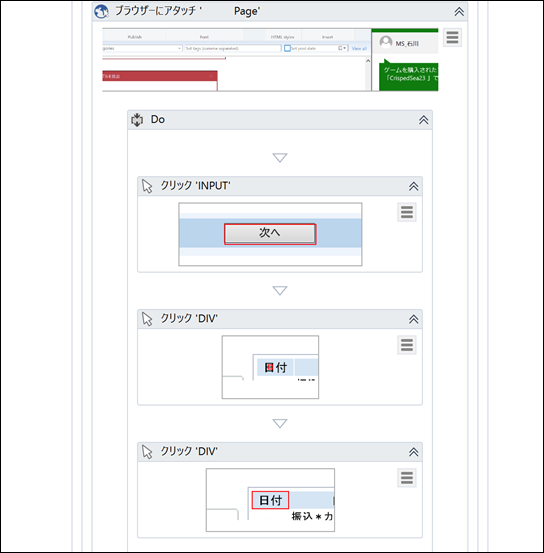
Task: Collapse the first クリック 'DIV' activity
Action: point(413,319)
